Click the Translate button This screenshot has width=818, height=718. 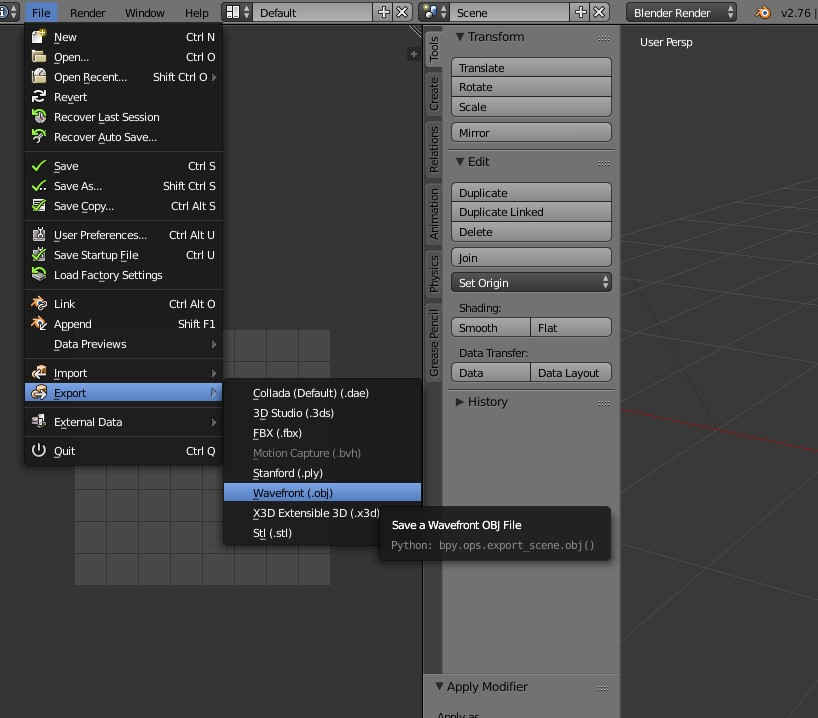click(x=531, y=68)
